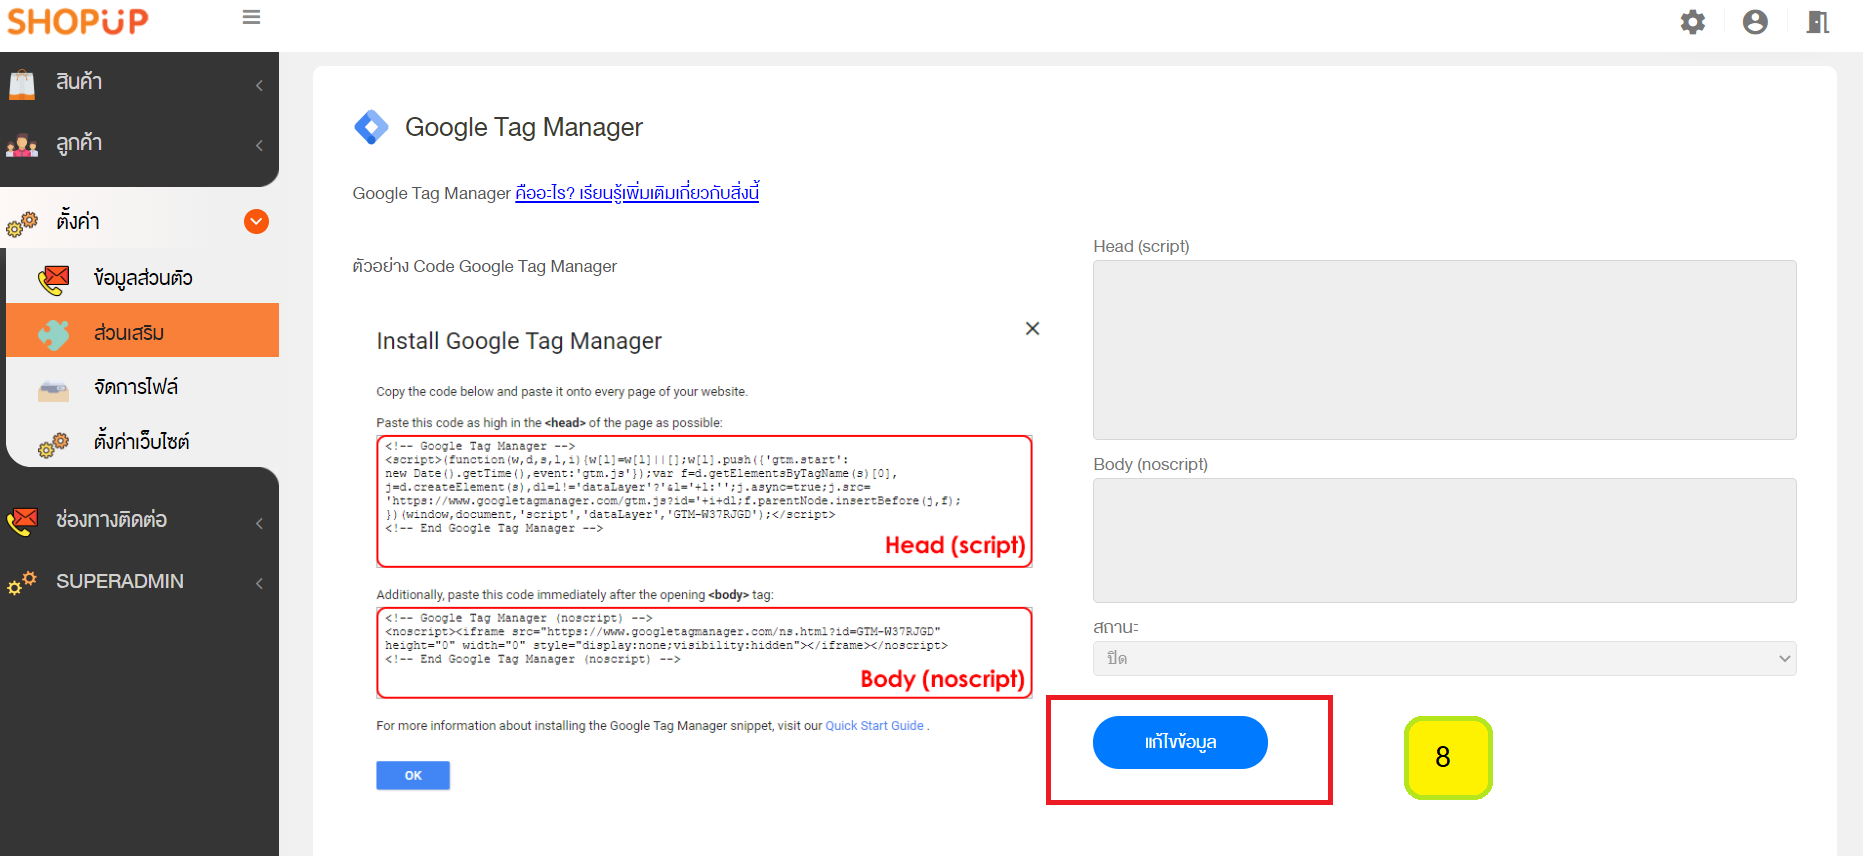
Task: Click the Body noscript example code box
Action: pyautogui.click(x=704, y=652)
